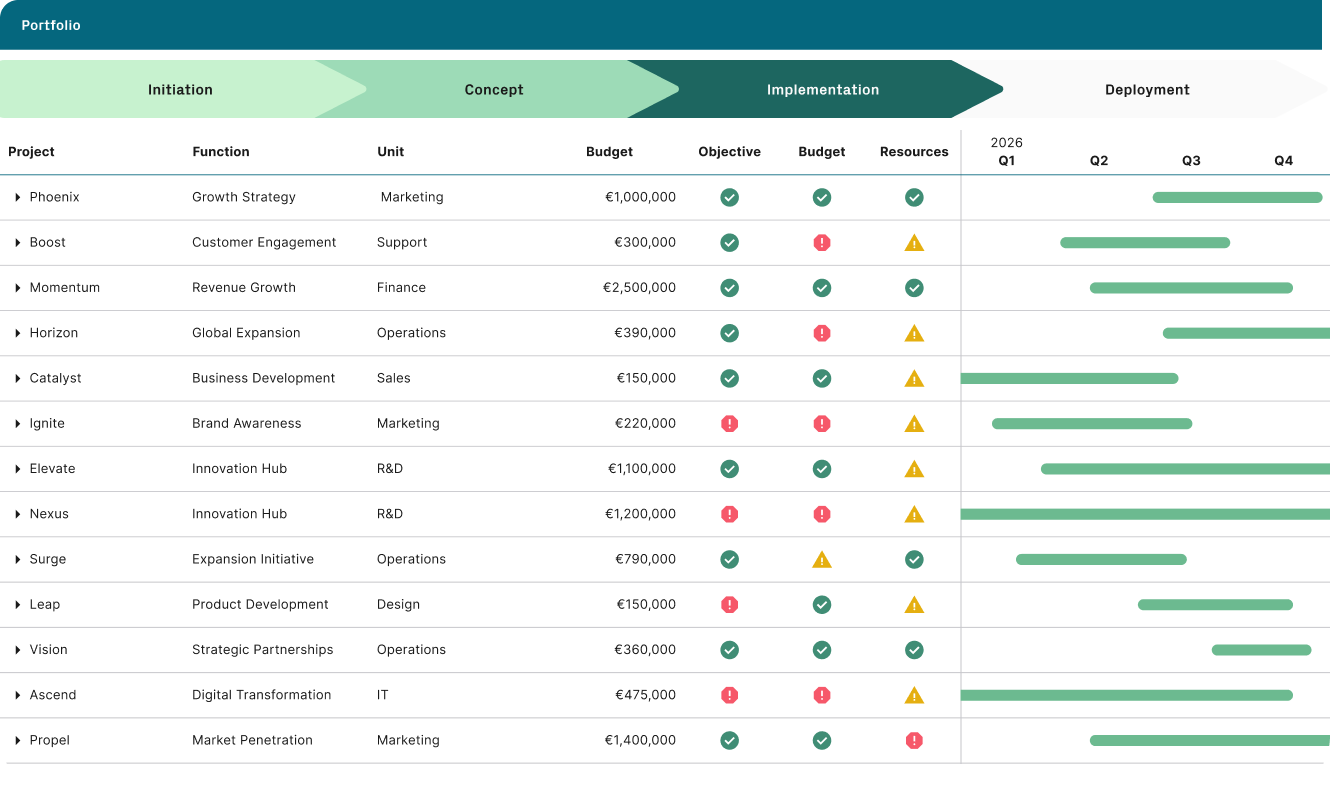Viewport: 1330px width, 796px height.
Task: Open the Concept phase tab
Action: click(494, 89)
